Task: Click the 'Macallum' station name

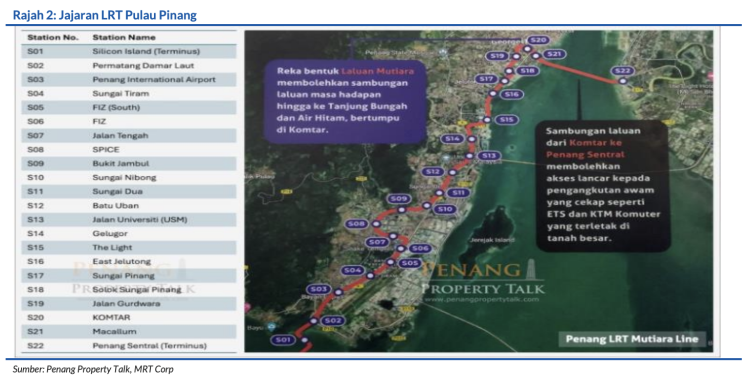Action: pyautogui.click(x=114, y=331)
